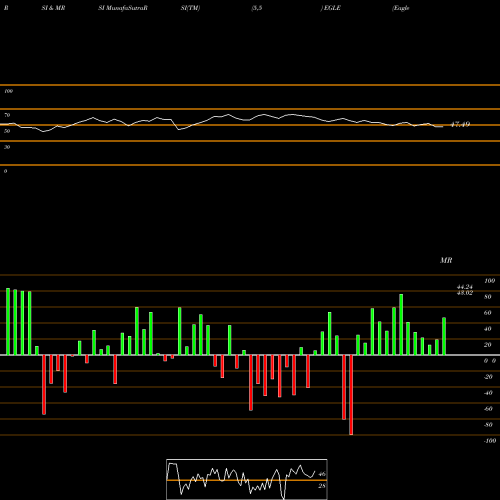Click the -100 label on the MR axis
Screen dimensions: 500x500
[490, 441]
